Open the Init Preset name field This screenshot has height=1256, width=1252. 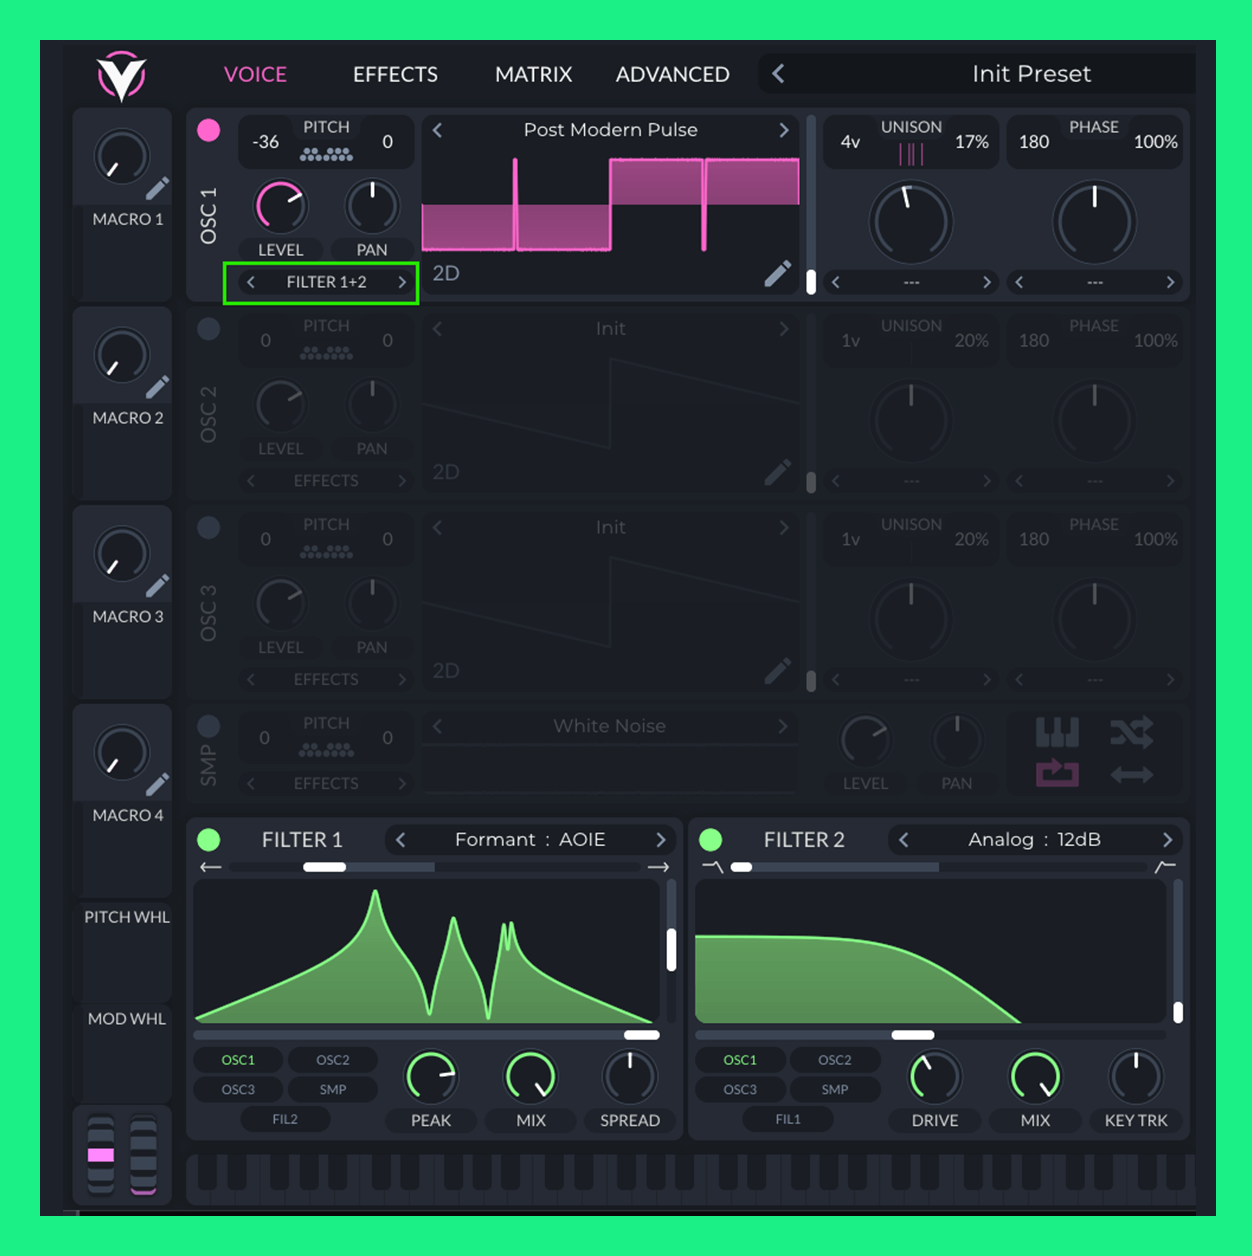click(x=1030, y=74)
